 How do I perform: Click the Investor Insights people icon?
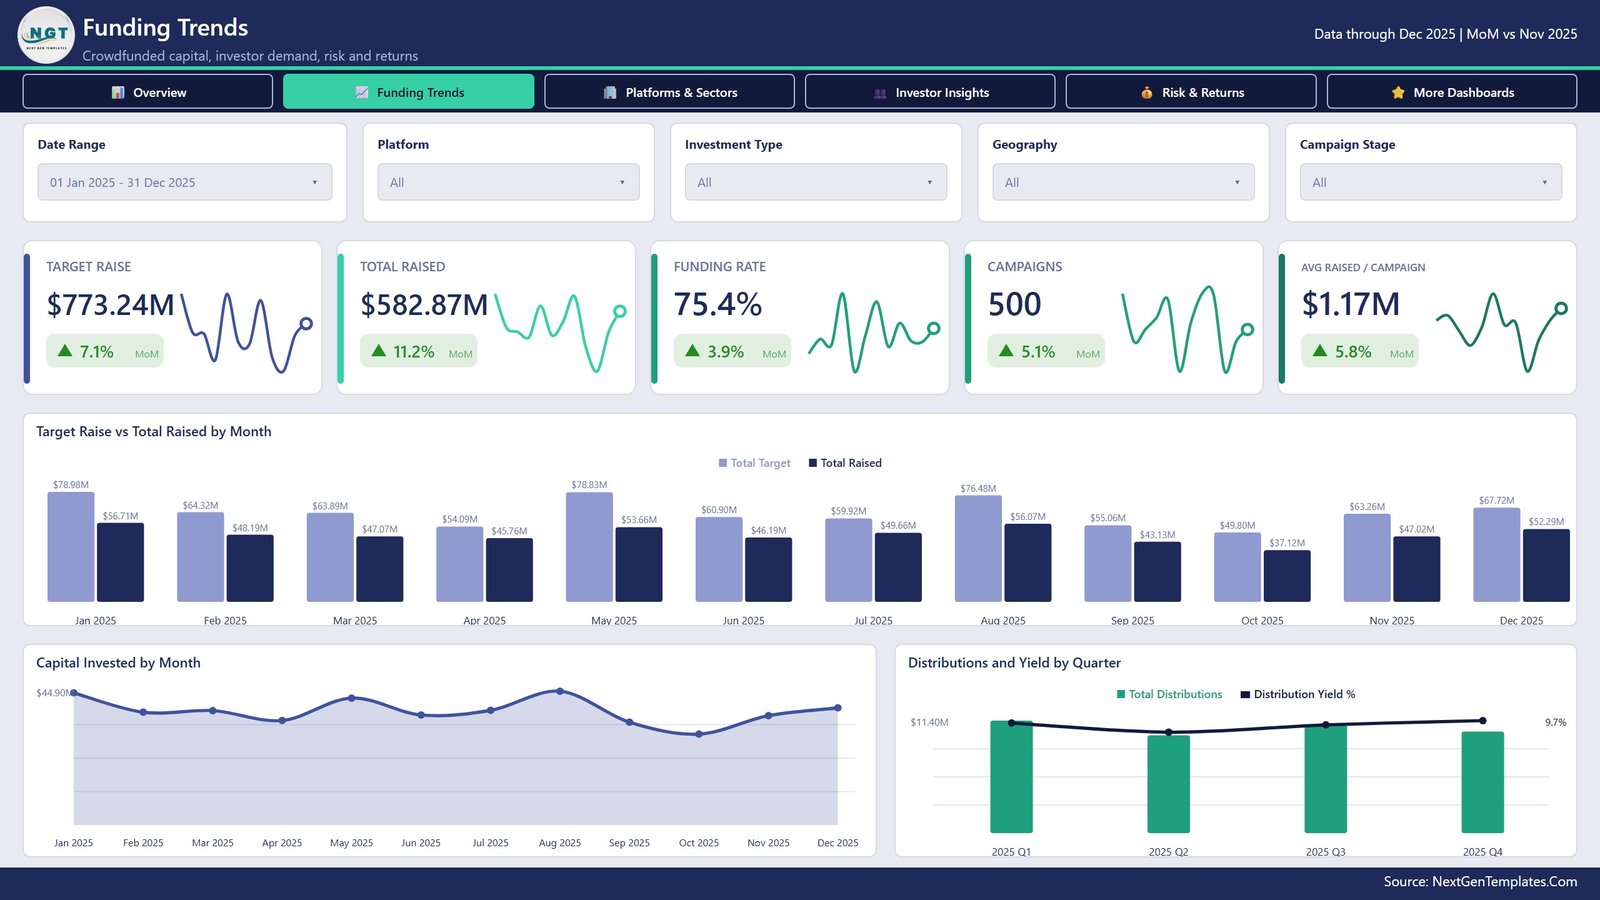pyautogui.click(x=880, y=93)
